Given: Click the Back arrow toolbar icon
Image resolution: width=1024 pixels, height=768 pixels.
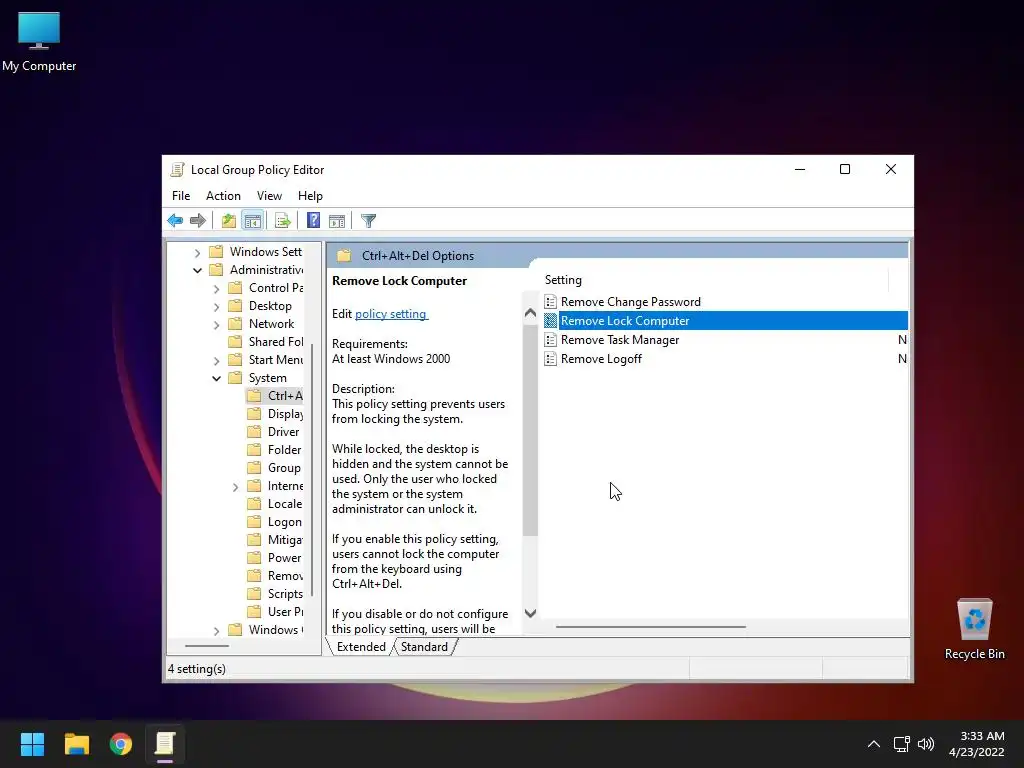Looking at the screenshot, I should pos(175,221).
